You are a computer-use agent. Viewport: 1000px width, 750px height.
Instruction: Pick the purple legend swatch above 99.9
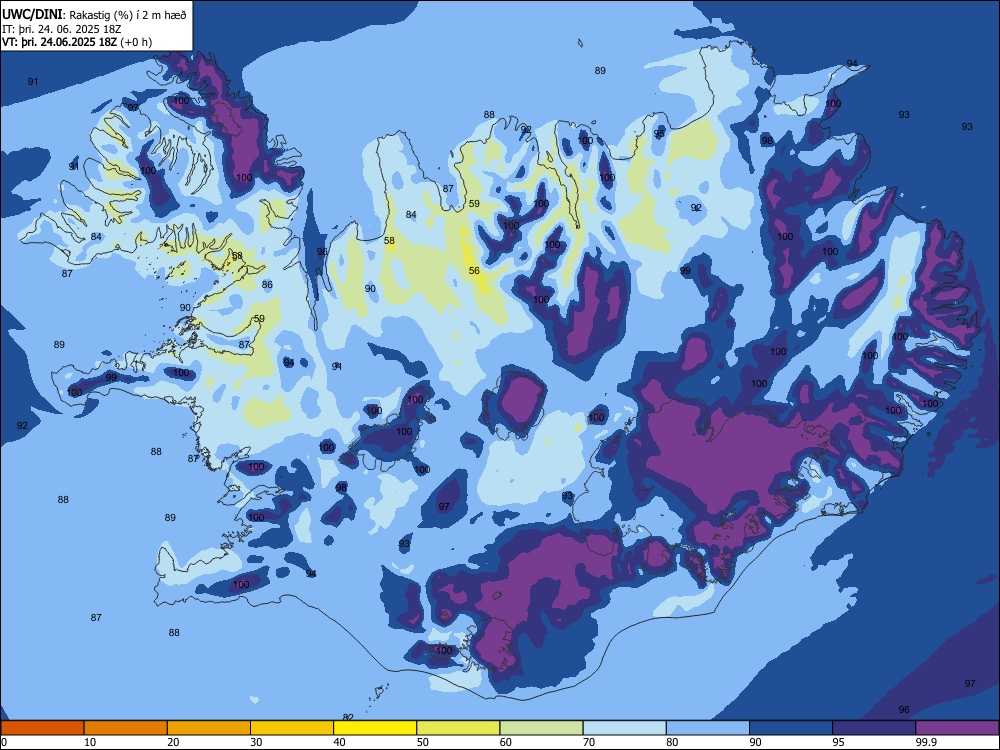(x=957, y=728)
